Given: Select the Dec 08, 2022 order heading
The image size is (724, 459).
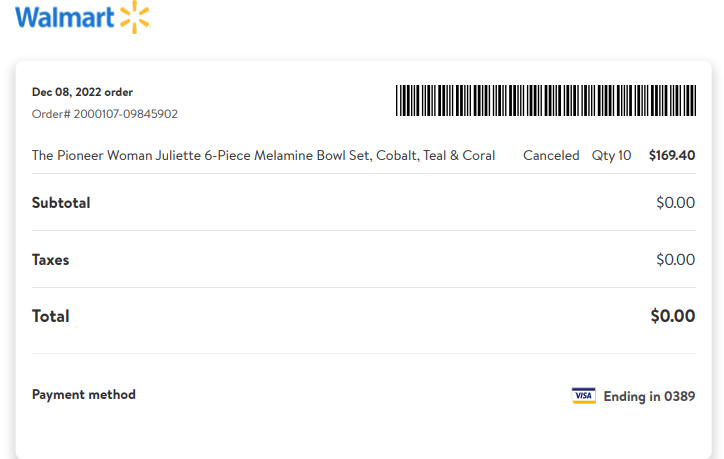Looking at the screenshot, I should (82, 92).
